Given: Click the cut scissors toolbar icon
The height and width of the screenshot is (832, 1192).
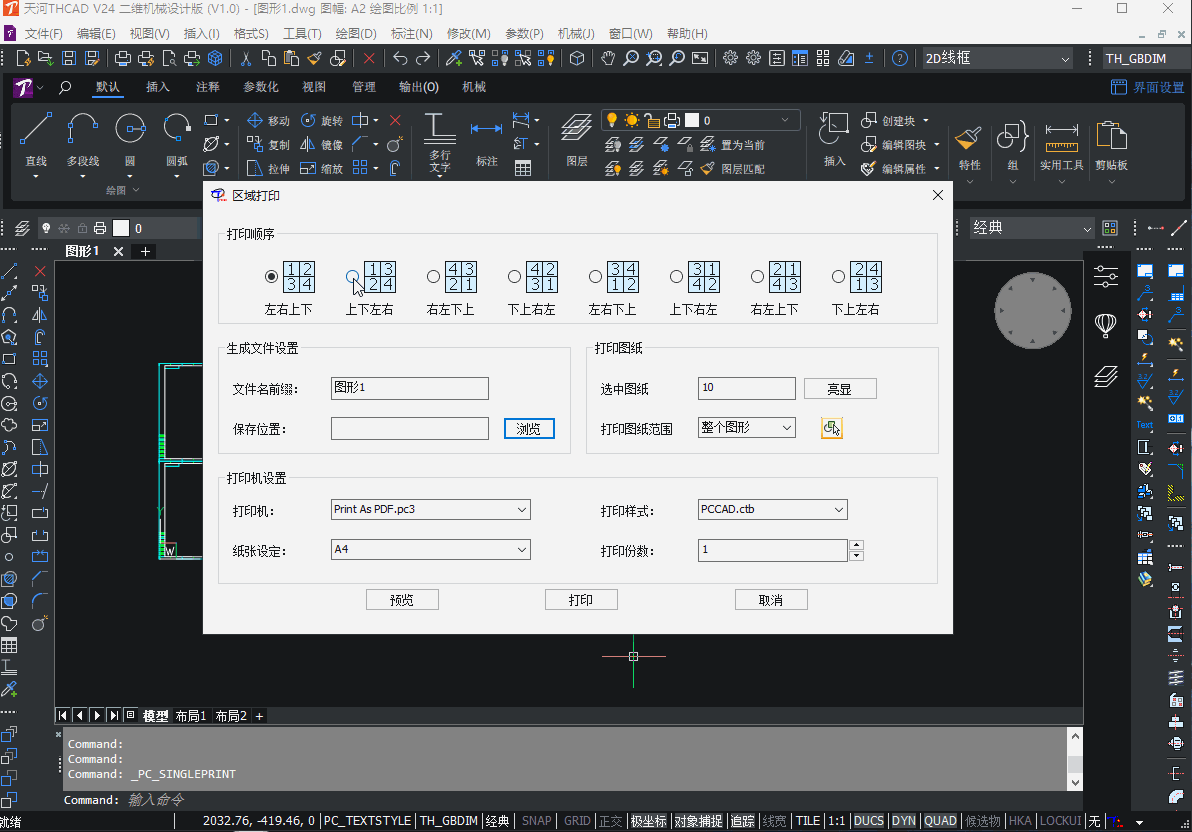Looking at the screenshot, I should coord(246,59).
